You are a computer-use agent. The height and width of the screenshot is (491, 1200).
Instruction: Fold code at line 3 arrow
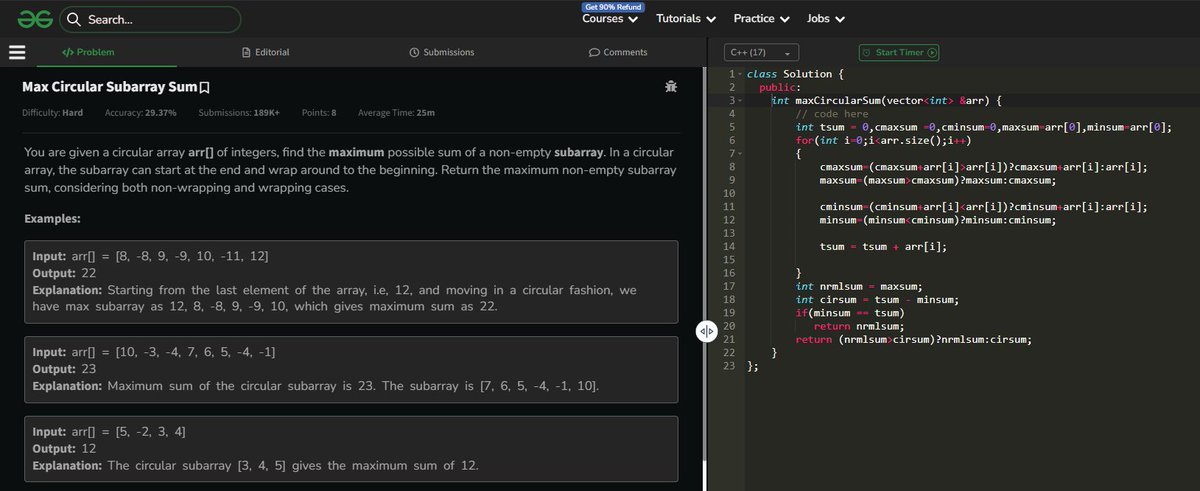pyautogui.click(x=739, y=101)
